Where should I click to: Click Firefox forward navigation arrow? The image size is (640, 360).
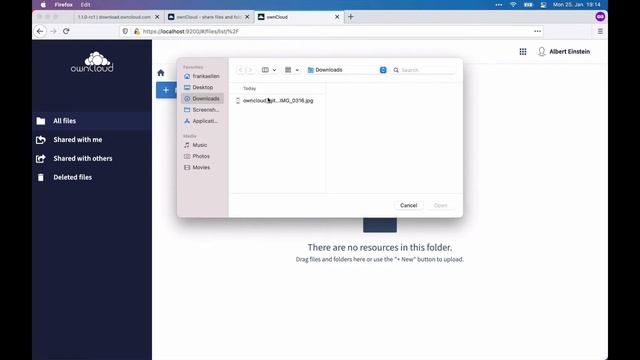click(x=53, y=31)
